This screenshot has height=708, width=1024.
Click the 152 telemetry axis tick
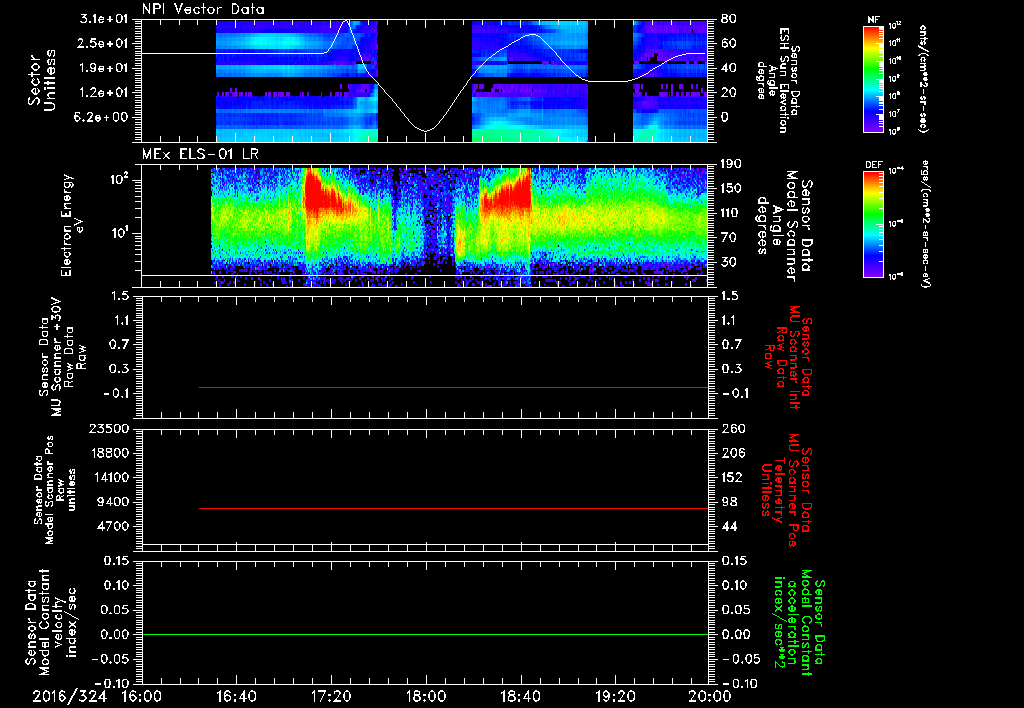(731, 477)
